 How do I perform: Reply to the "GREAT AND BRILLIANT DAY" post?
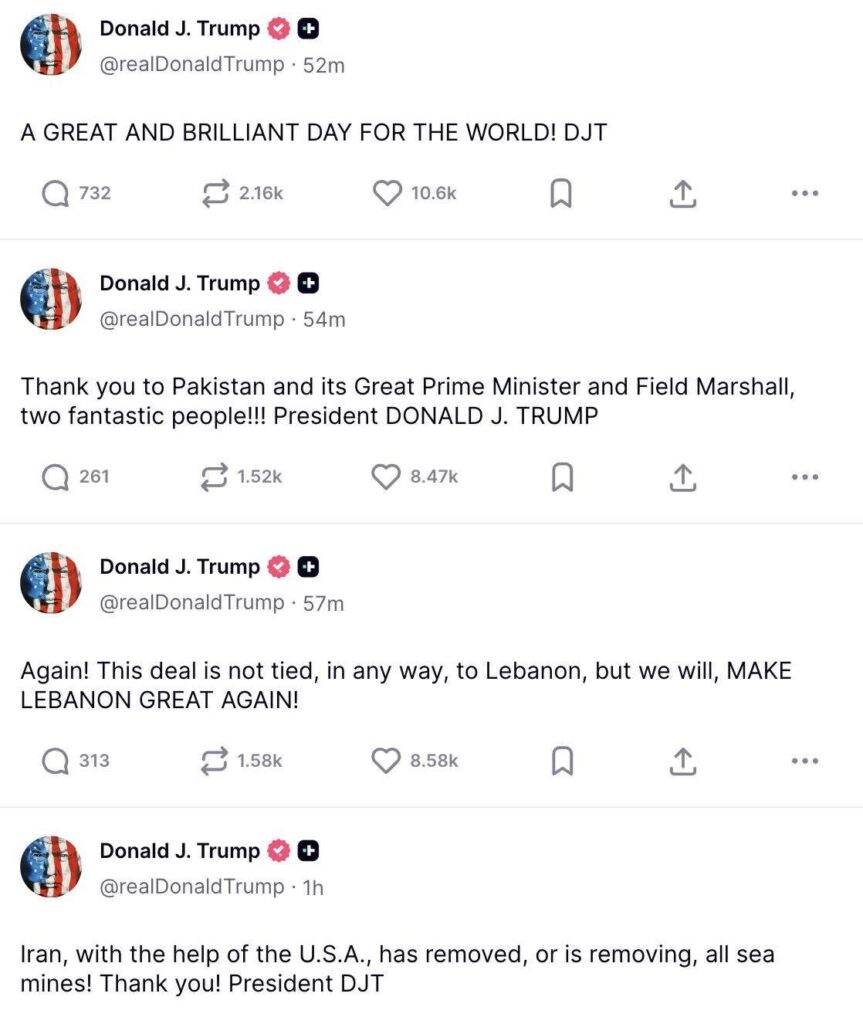[x=55, y=193]
